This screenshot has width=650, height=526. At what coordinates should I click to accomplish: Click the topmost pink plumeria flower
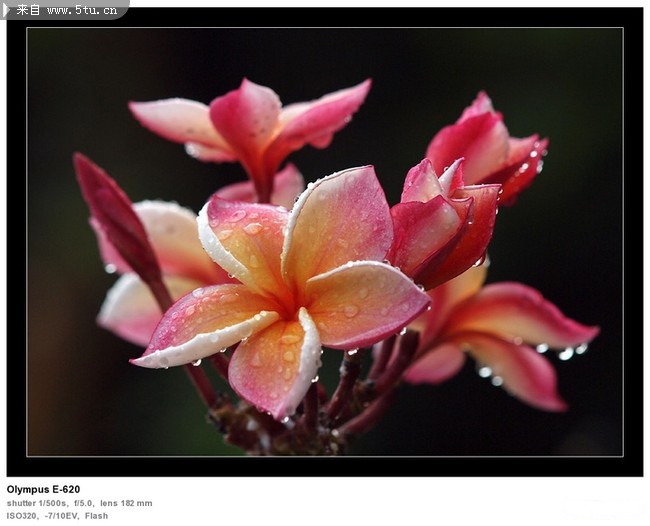pos(250,125)
